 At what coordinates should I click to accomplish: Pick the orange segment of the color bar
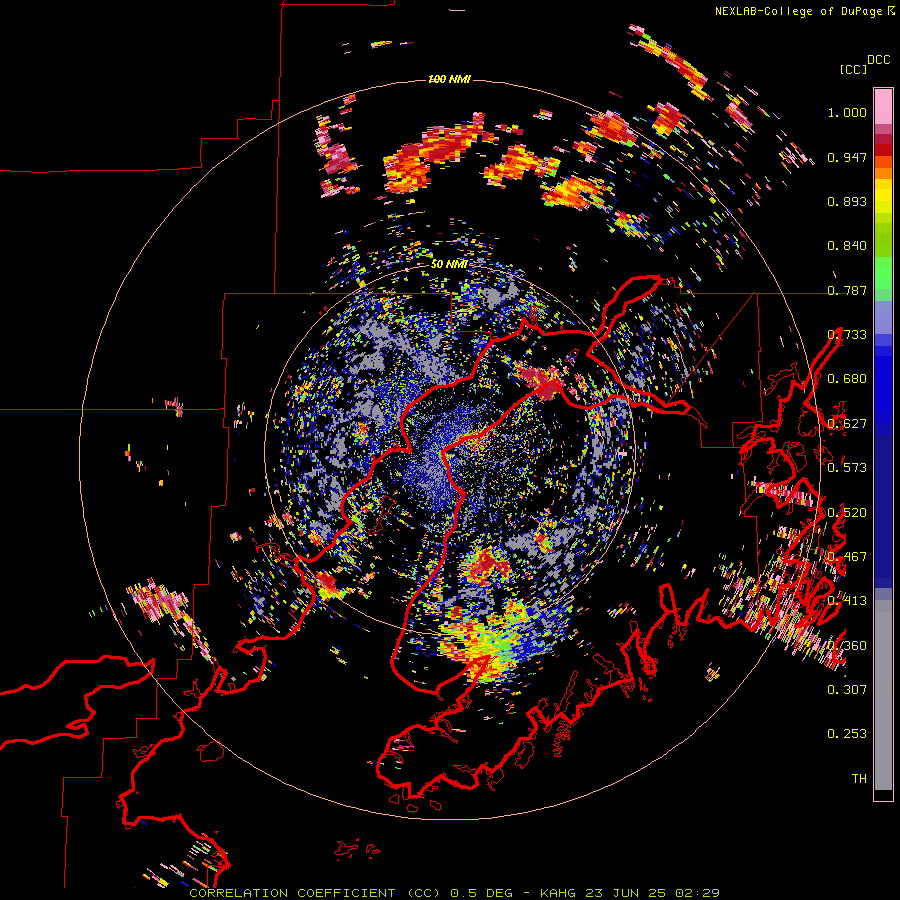[x=883, y=173]
